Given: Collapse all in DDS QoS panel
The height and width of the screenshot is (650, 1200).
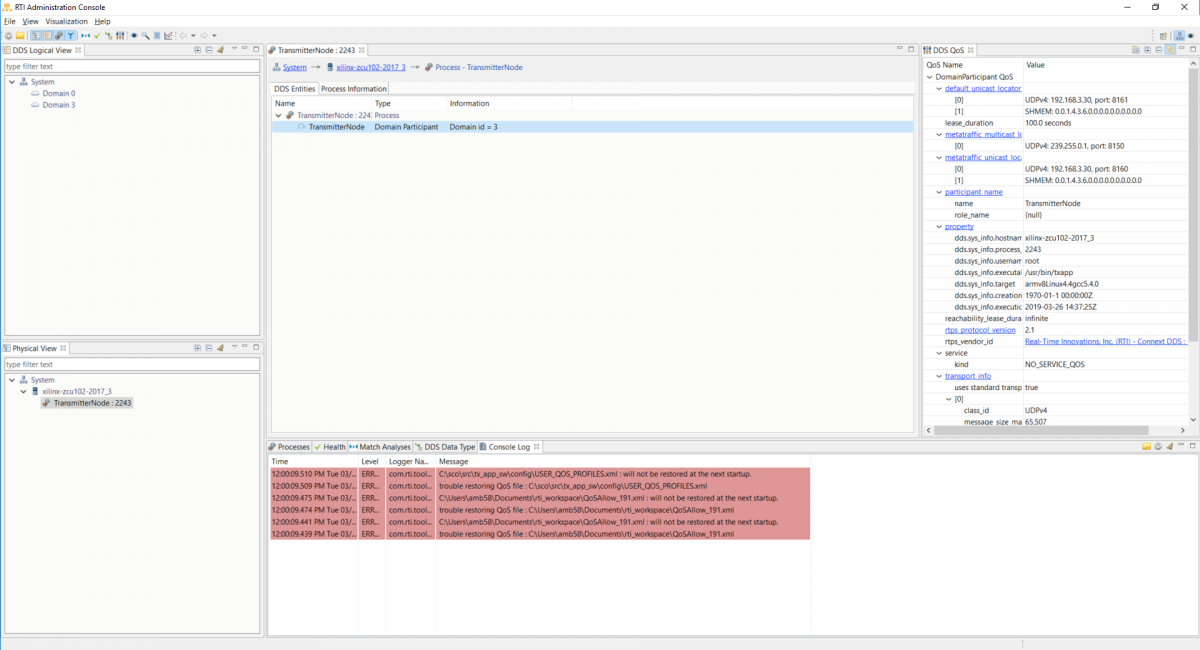Looking at the screenshot, I should 1159,50.
